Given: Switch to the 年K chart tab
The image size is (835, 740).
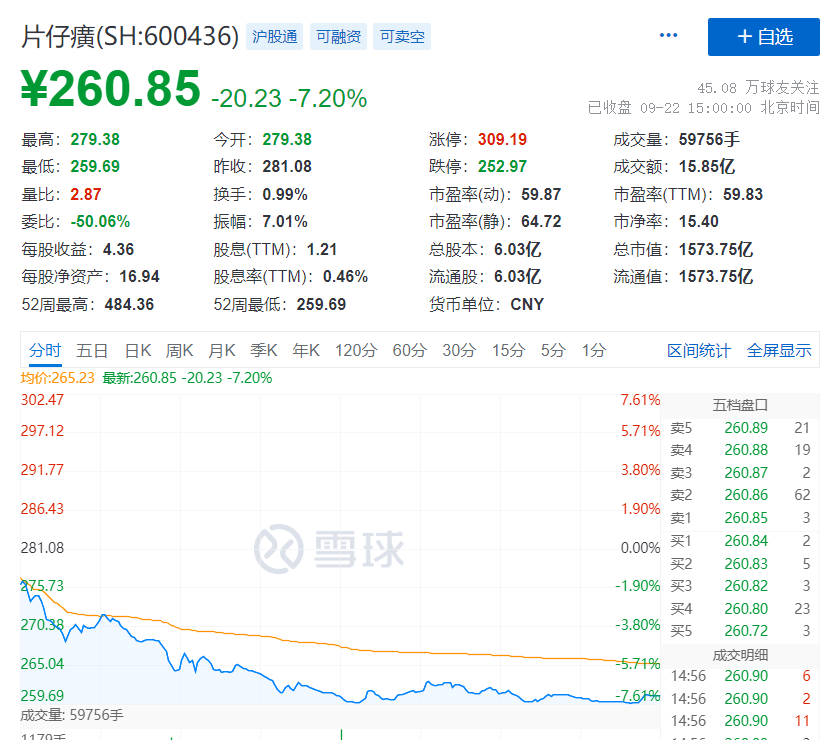Looking at the screenshot, I should click(x=306, y=350).
